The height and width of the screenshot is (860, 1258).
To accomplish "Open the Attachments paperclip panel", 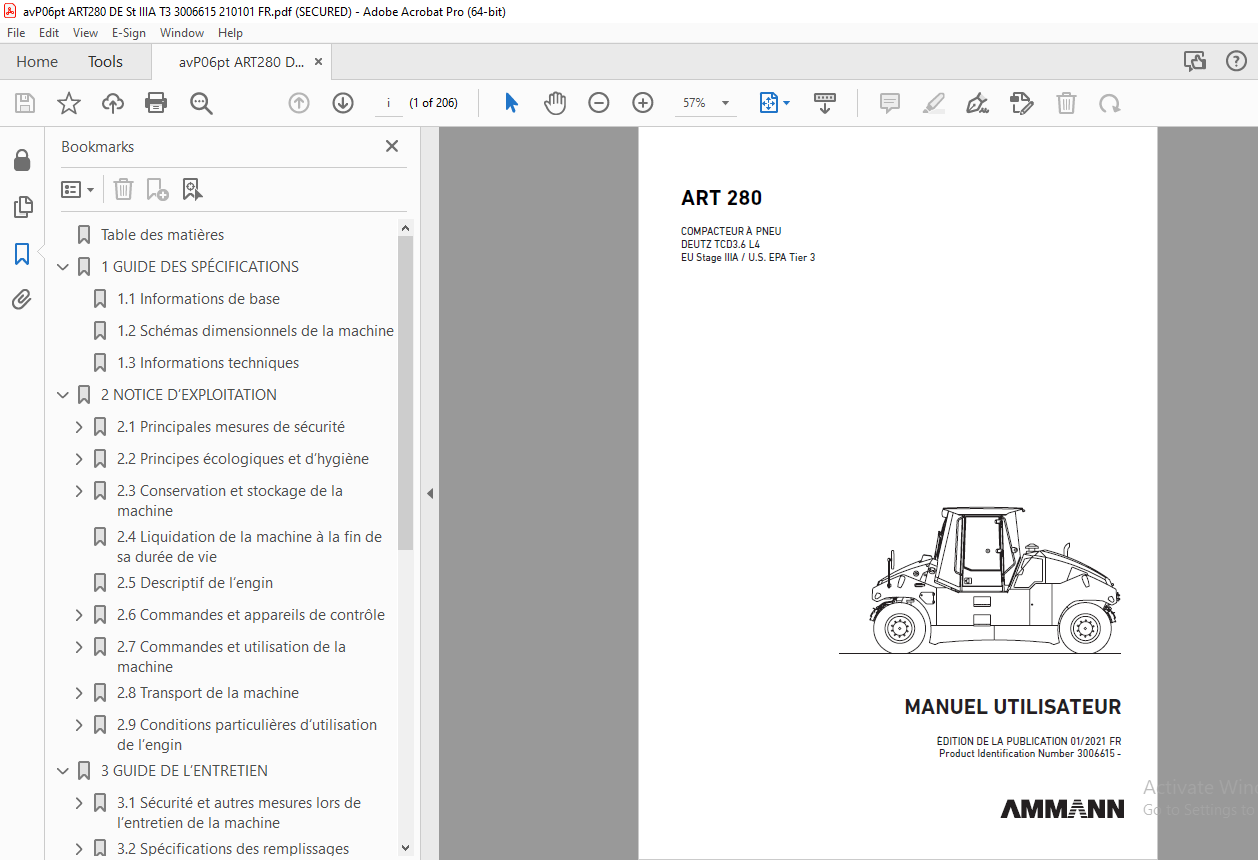I will (22, 299).
